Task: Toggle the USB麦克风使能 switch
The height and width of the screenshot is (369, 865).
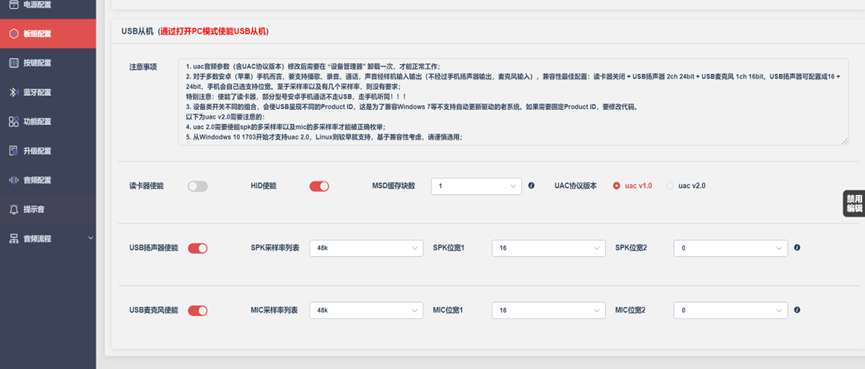Action: tap(197, 311)
